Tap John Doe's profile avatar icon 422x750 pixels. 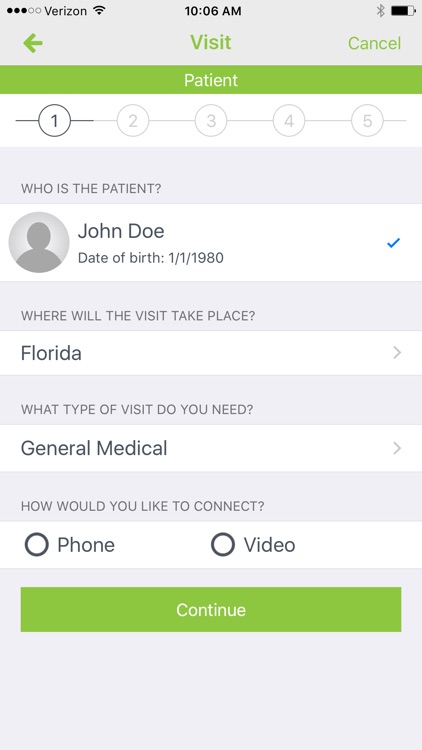pos(39,243)
